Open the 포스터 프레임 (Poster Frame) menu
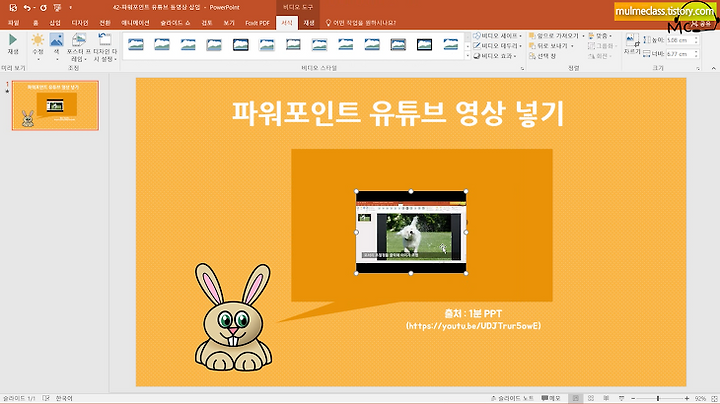This screenshot has height=404, width=720. [79, 47]
